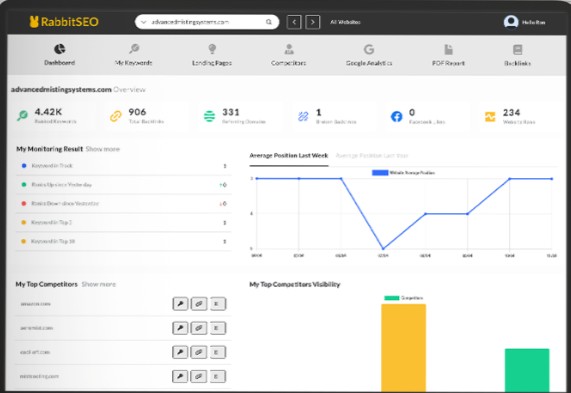Select Average Position Last Week tab
The width and height of the screenshot is (571, 393).
[x=289, y=156]
